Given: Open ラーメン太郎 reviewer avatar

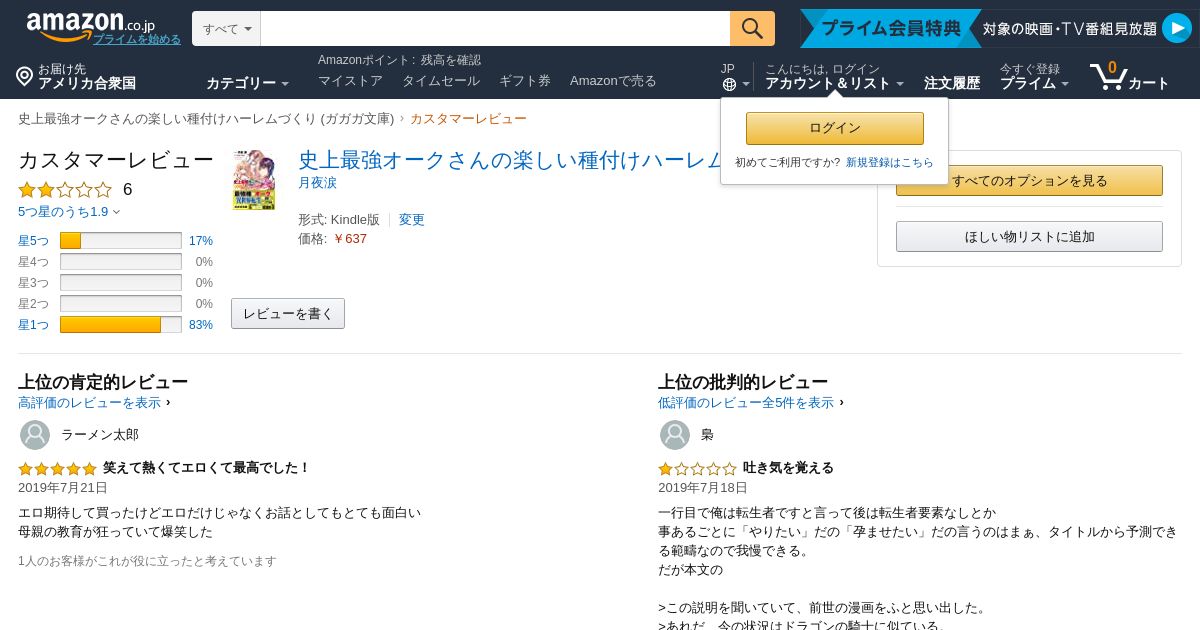Looking at the screenshot, I should [35, 435].
